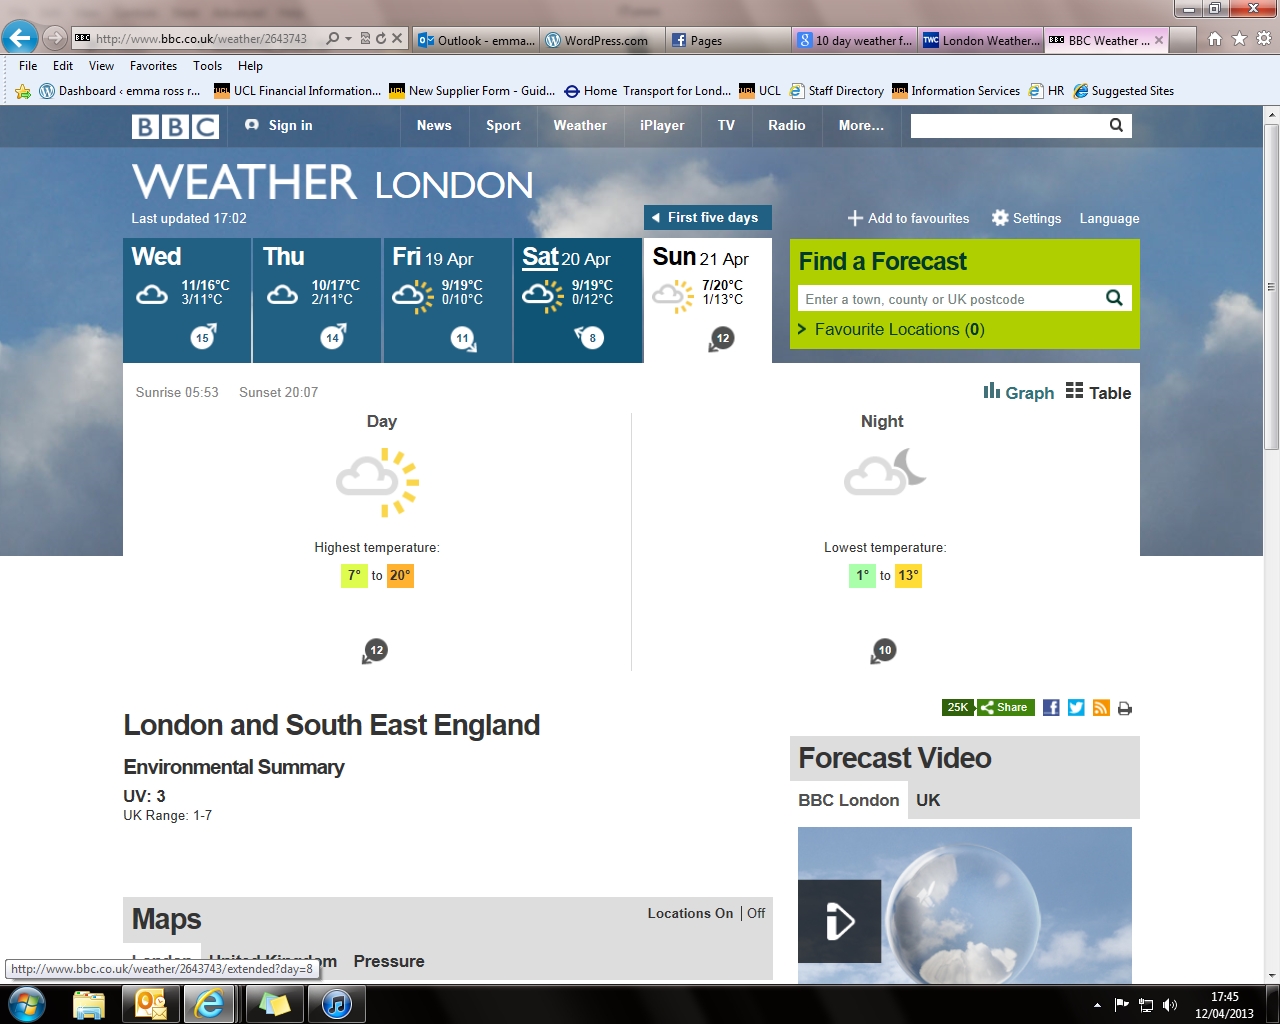The height and width of the screenshot is (1024, 1280).
Task: Switch to the London Weather tab
Action: [981, 40]
